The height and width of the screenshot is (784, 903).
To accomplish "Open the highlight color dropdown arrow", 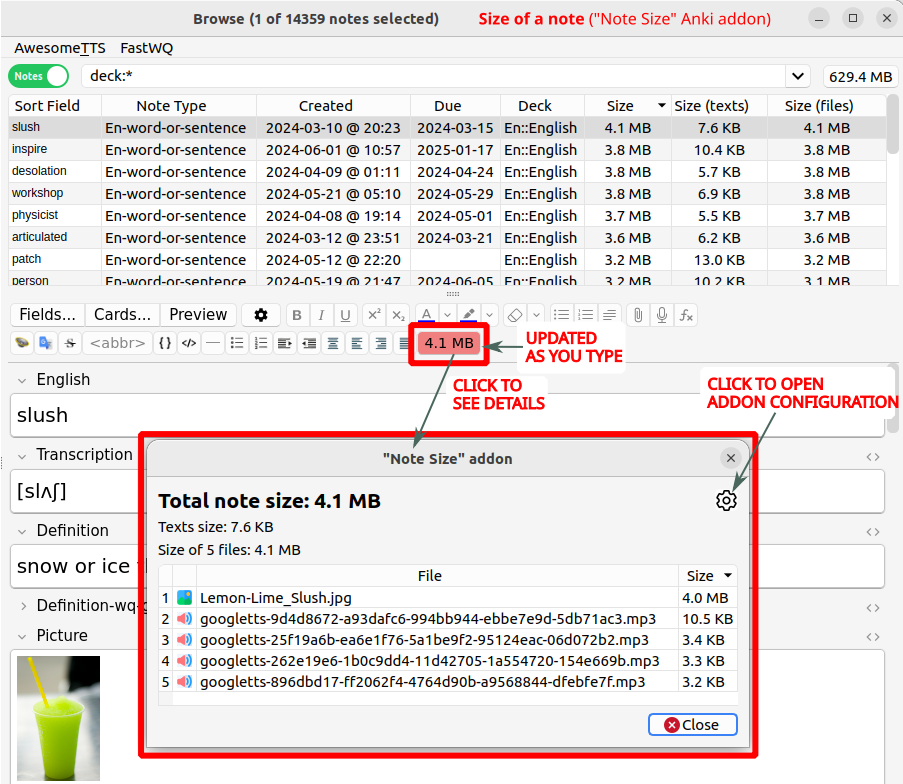I will click(x=489, y=315).
